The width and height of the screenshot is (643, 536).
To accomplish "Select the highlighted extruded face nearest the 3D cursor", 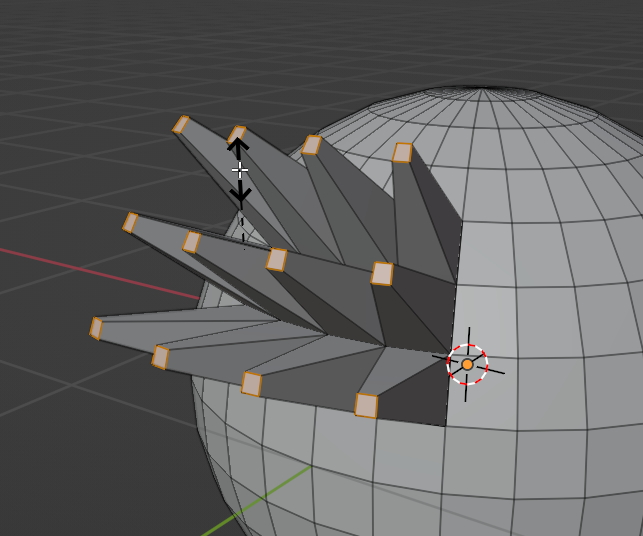I will pyautogui.click(x=366, y=406).
